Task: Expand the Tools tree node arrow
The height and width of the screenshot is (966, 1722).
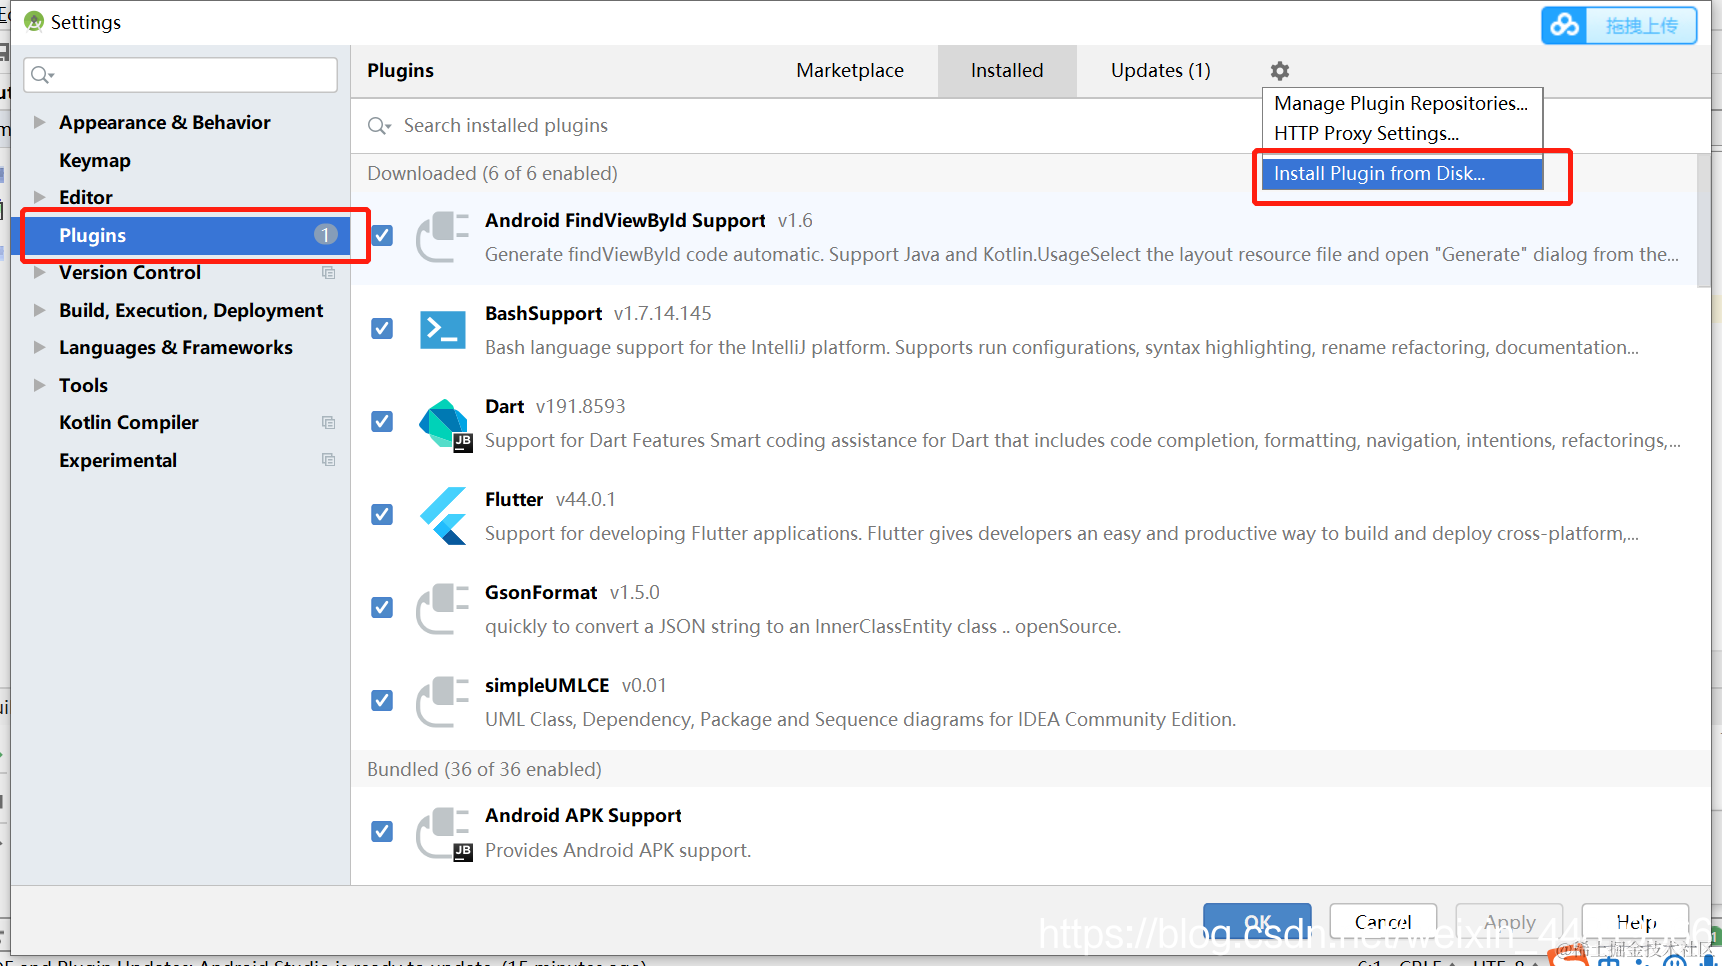Action: tap(39, 385)
